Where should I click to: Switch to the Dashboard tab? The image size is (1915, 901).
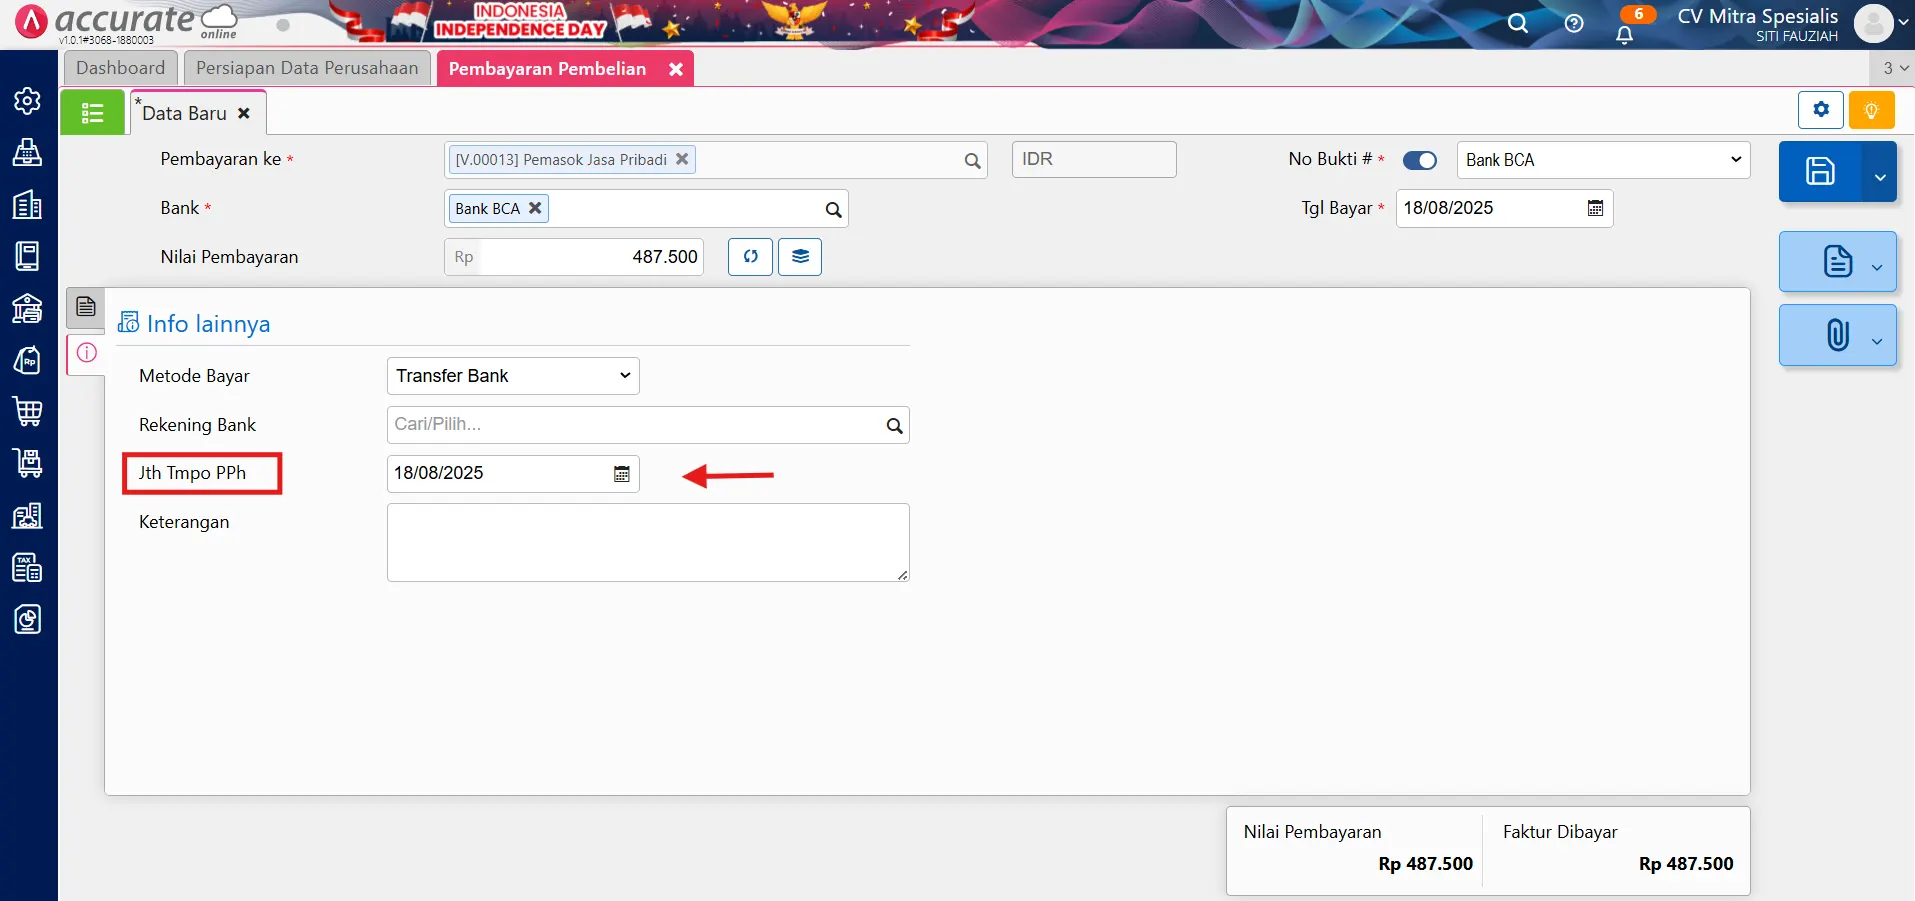tap(121, 68)
